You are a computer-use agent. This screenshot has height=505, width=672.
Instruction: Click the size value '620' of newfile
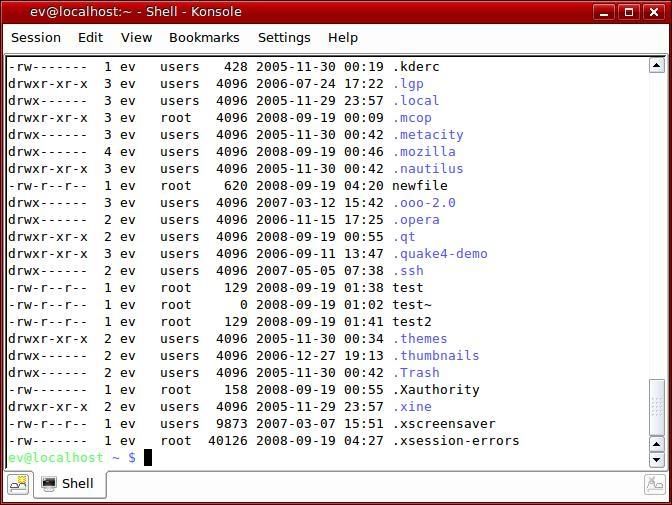[x=236, y=186]
